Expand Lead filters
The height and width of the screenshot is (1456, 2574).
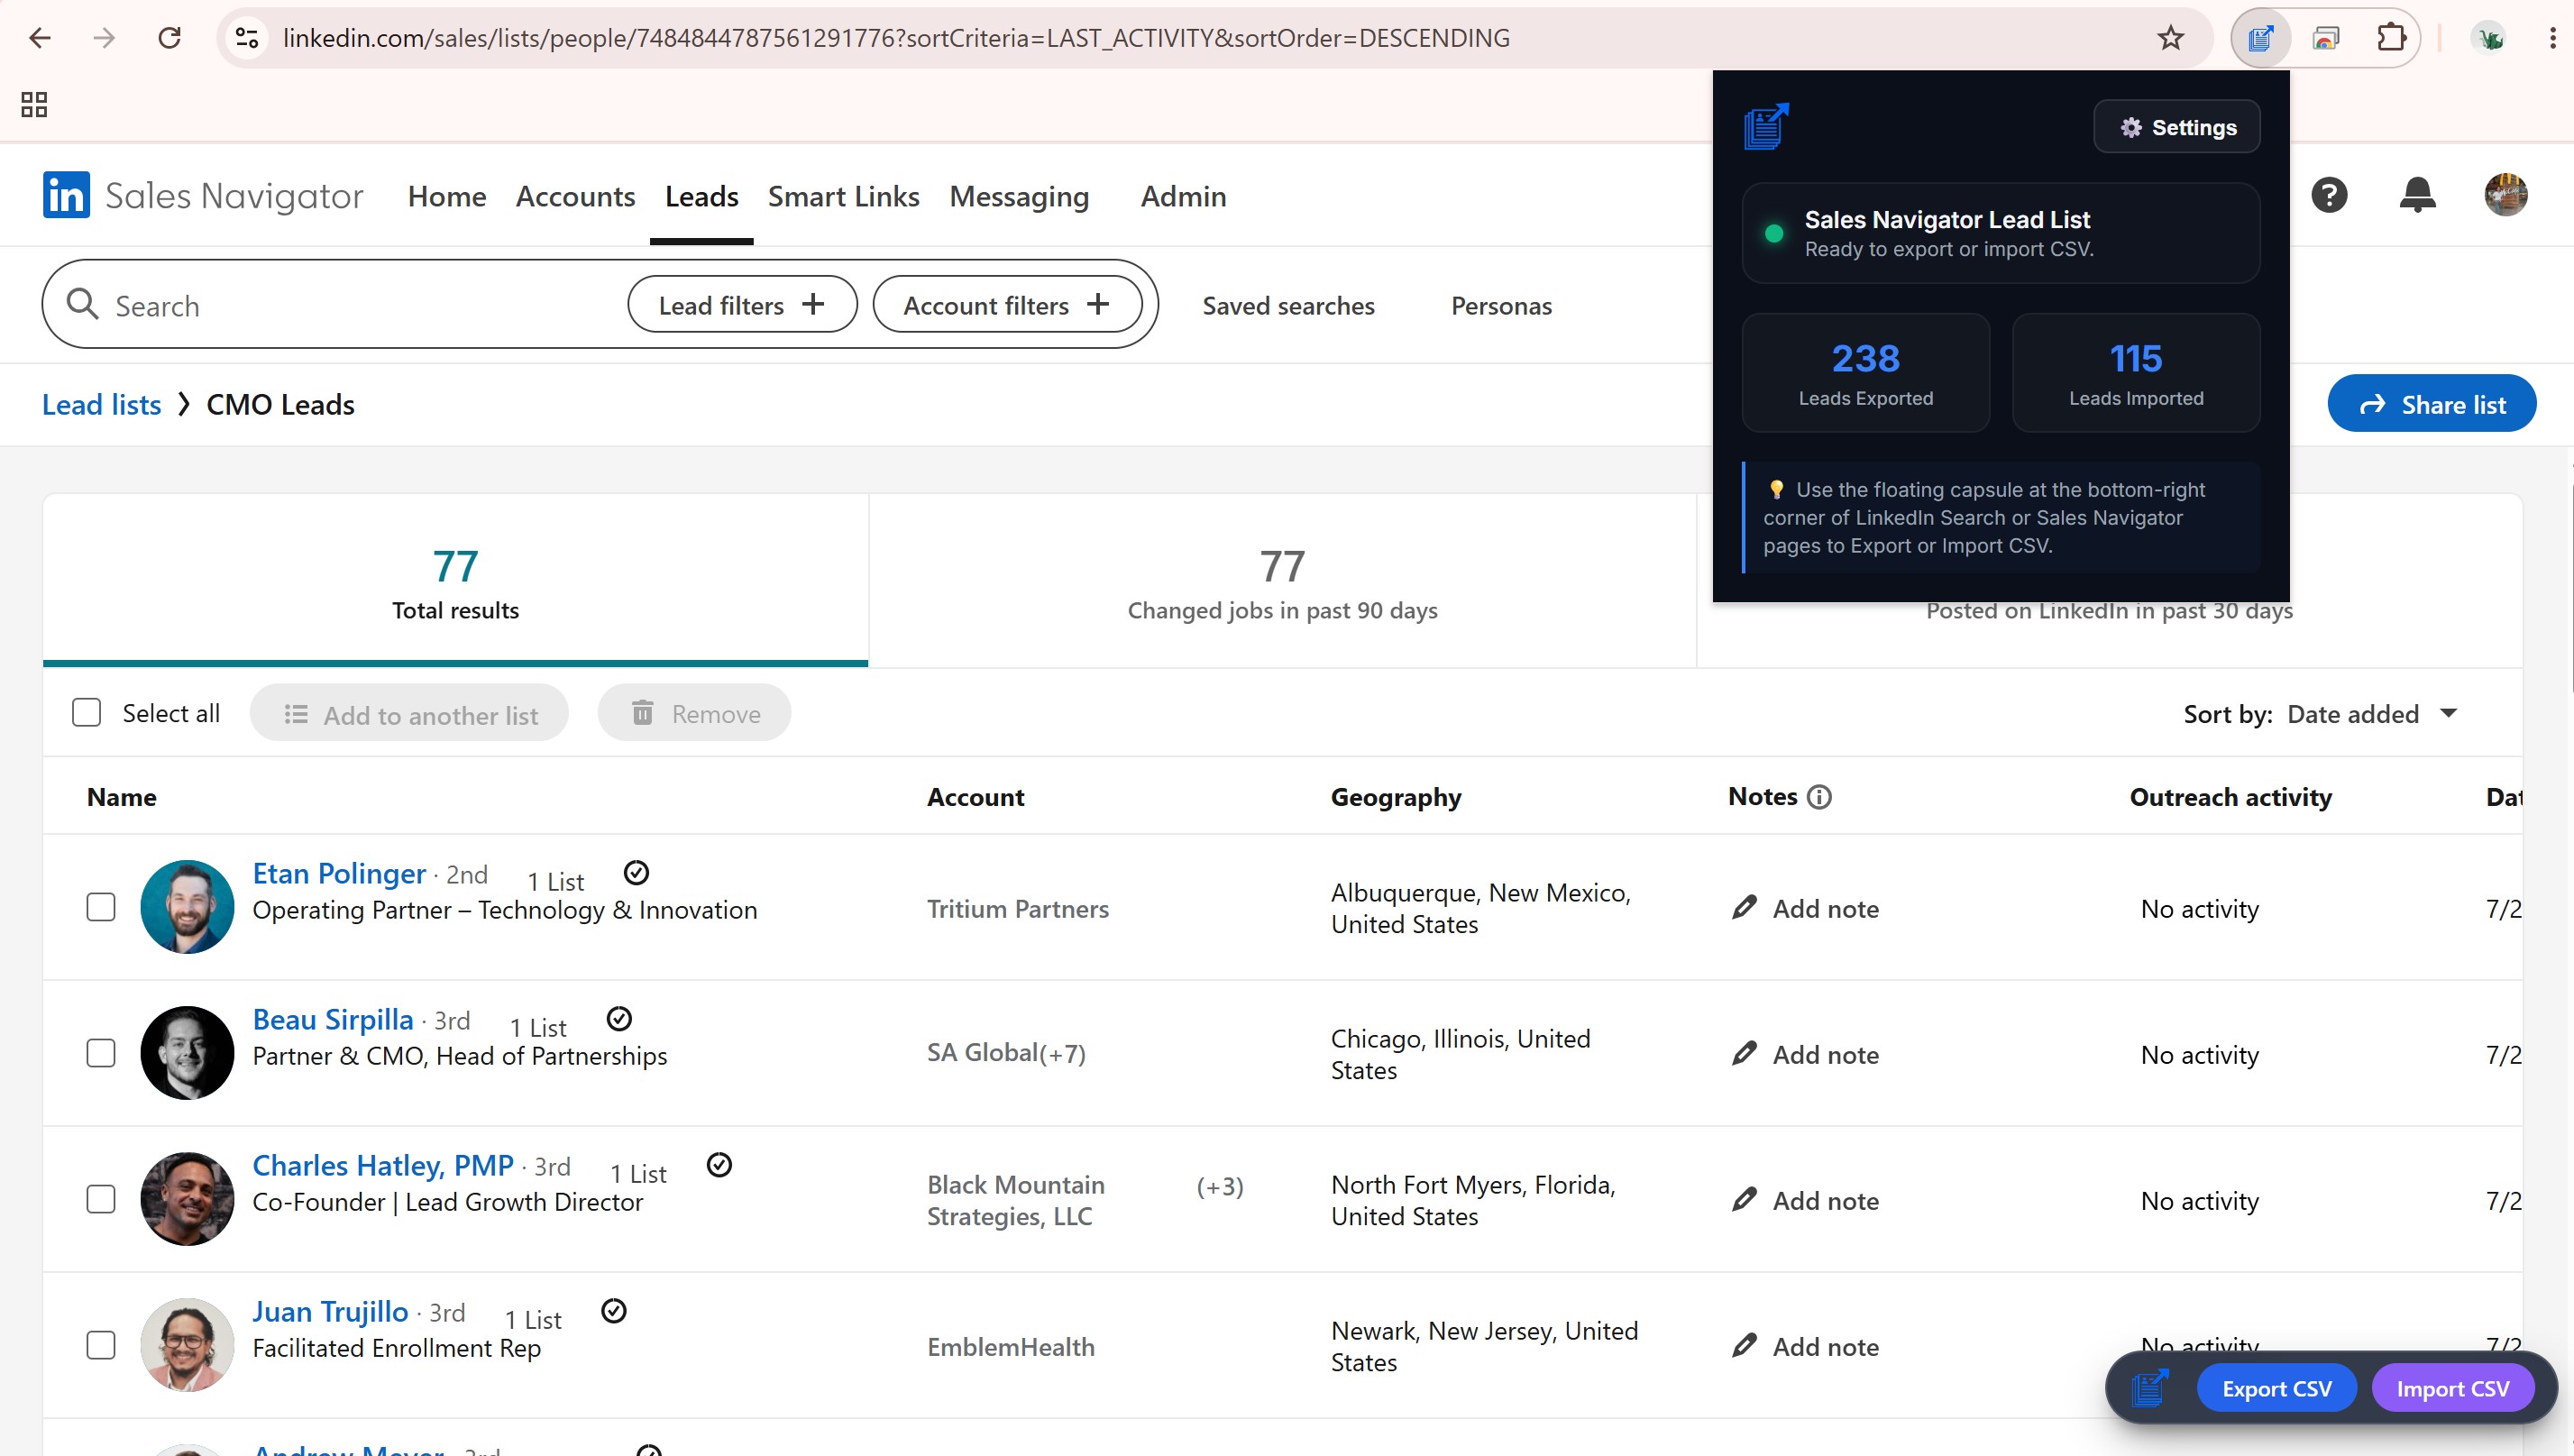point(742,305)
